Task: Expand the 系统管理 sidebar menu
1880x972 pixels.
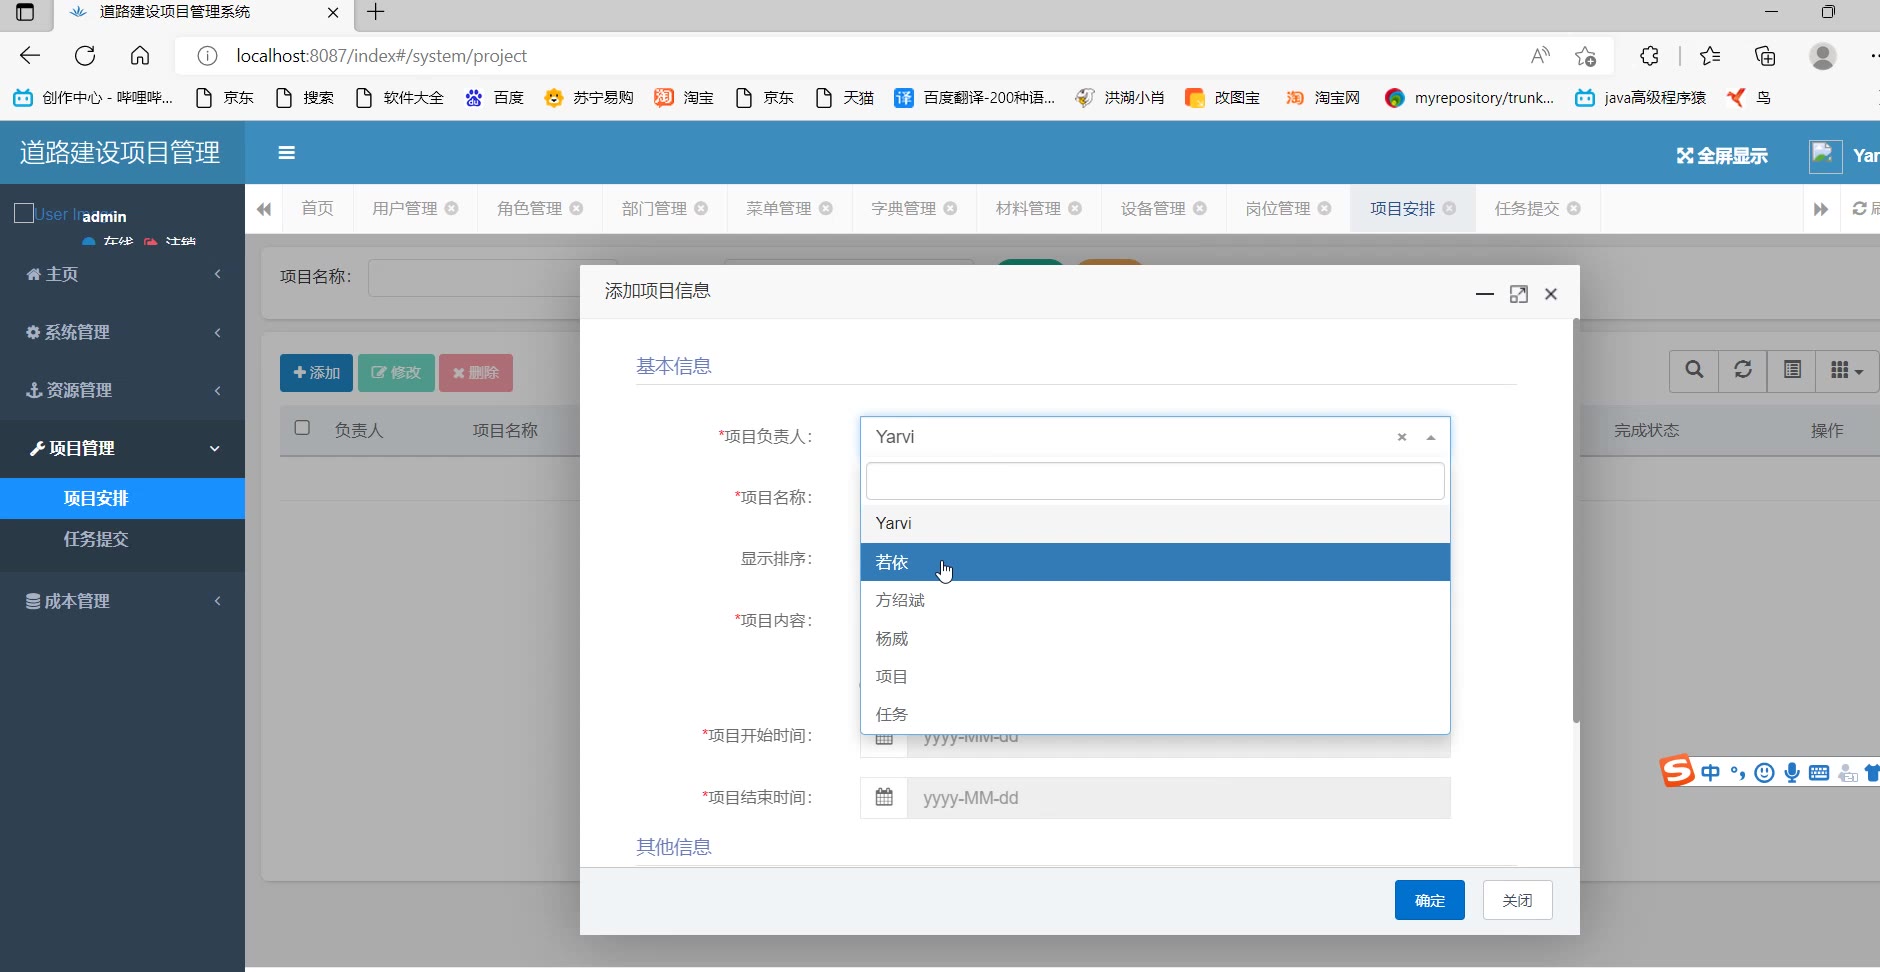Action: (122, 332)
